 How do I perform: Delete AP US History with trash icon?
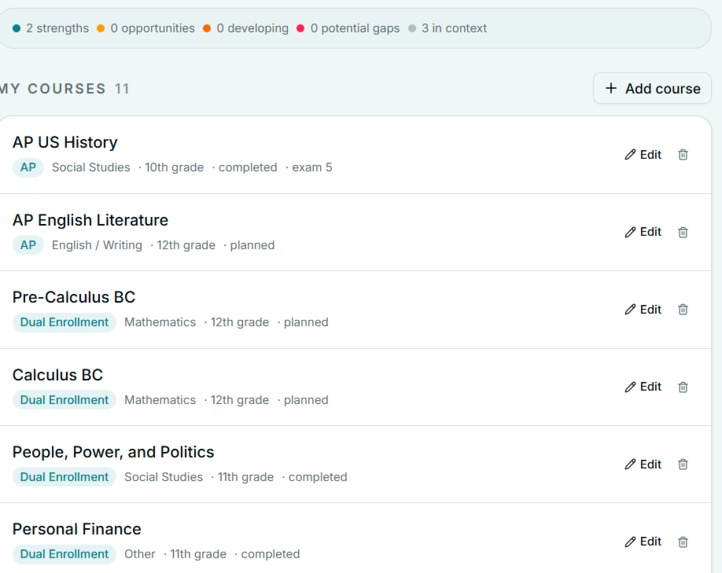click(x=683, y=155)
